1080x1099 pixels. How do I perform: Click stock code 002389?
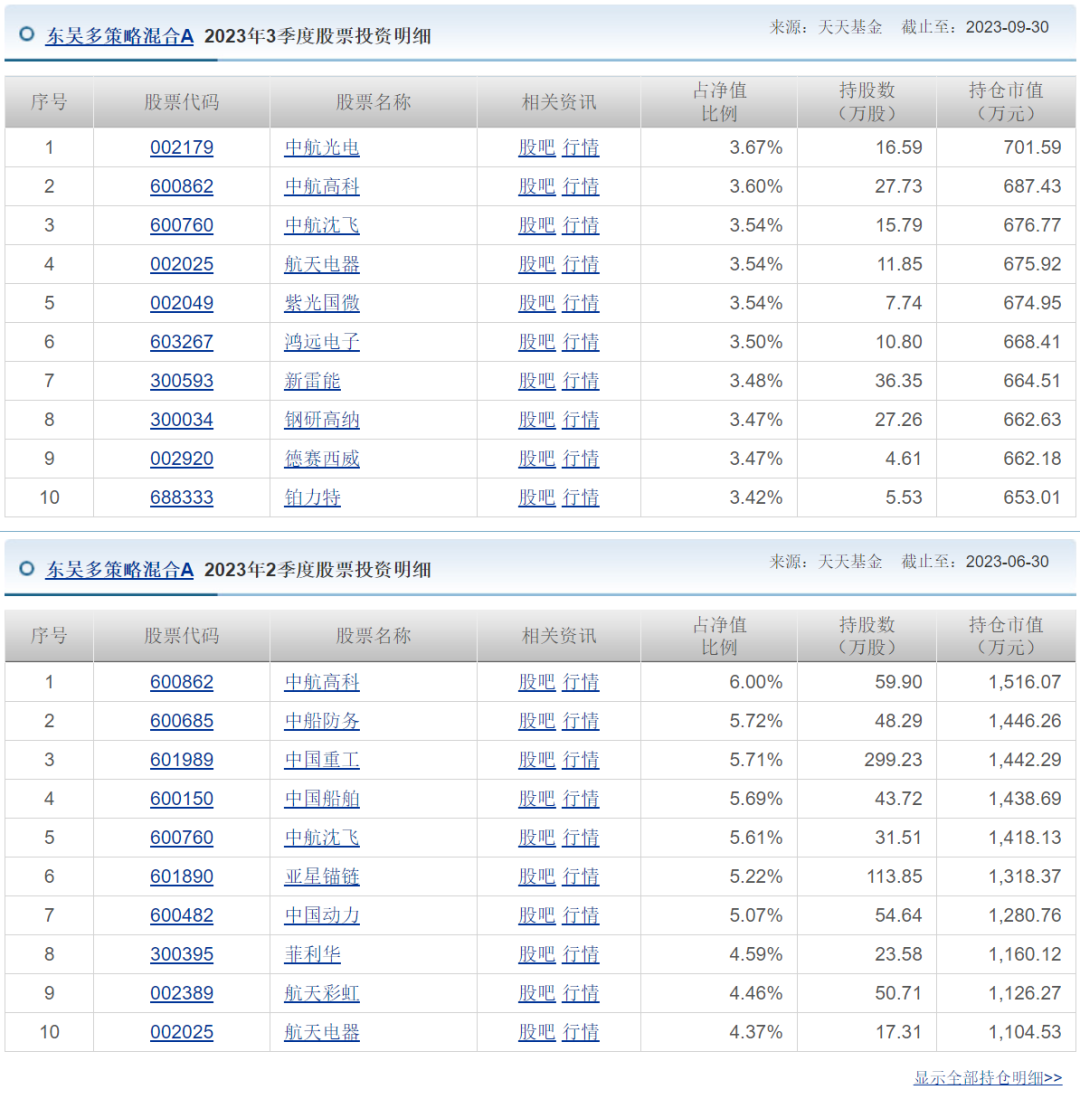click(182, 993)
